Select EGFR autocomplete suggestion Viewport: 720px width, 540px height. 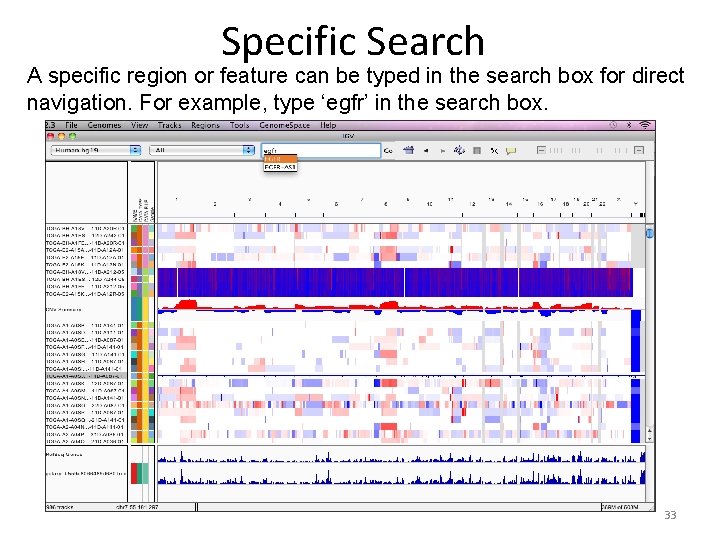tap(280, 159)
